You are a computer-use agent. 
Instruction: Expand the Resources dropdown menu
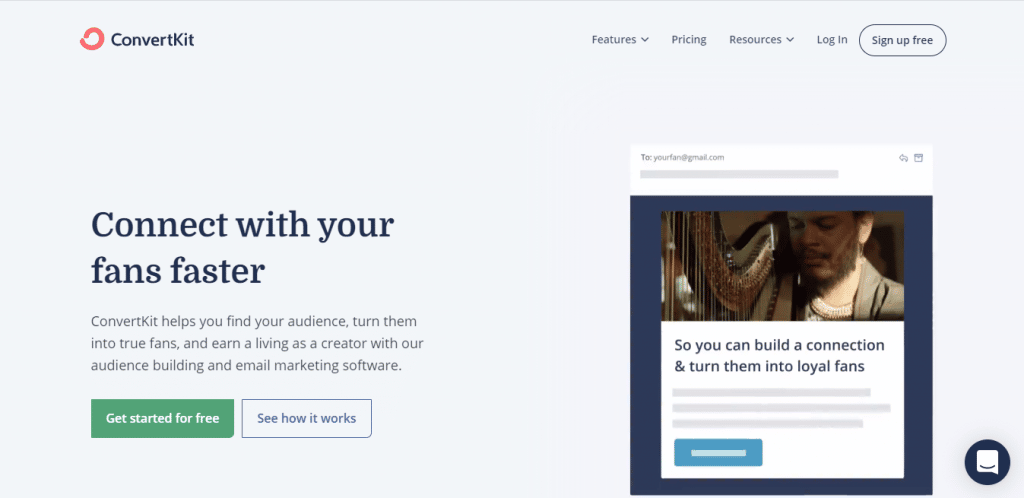coord(761,40)
